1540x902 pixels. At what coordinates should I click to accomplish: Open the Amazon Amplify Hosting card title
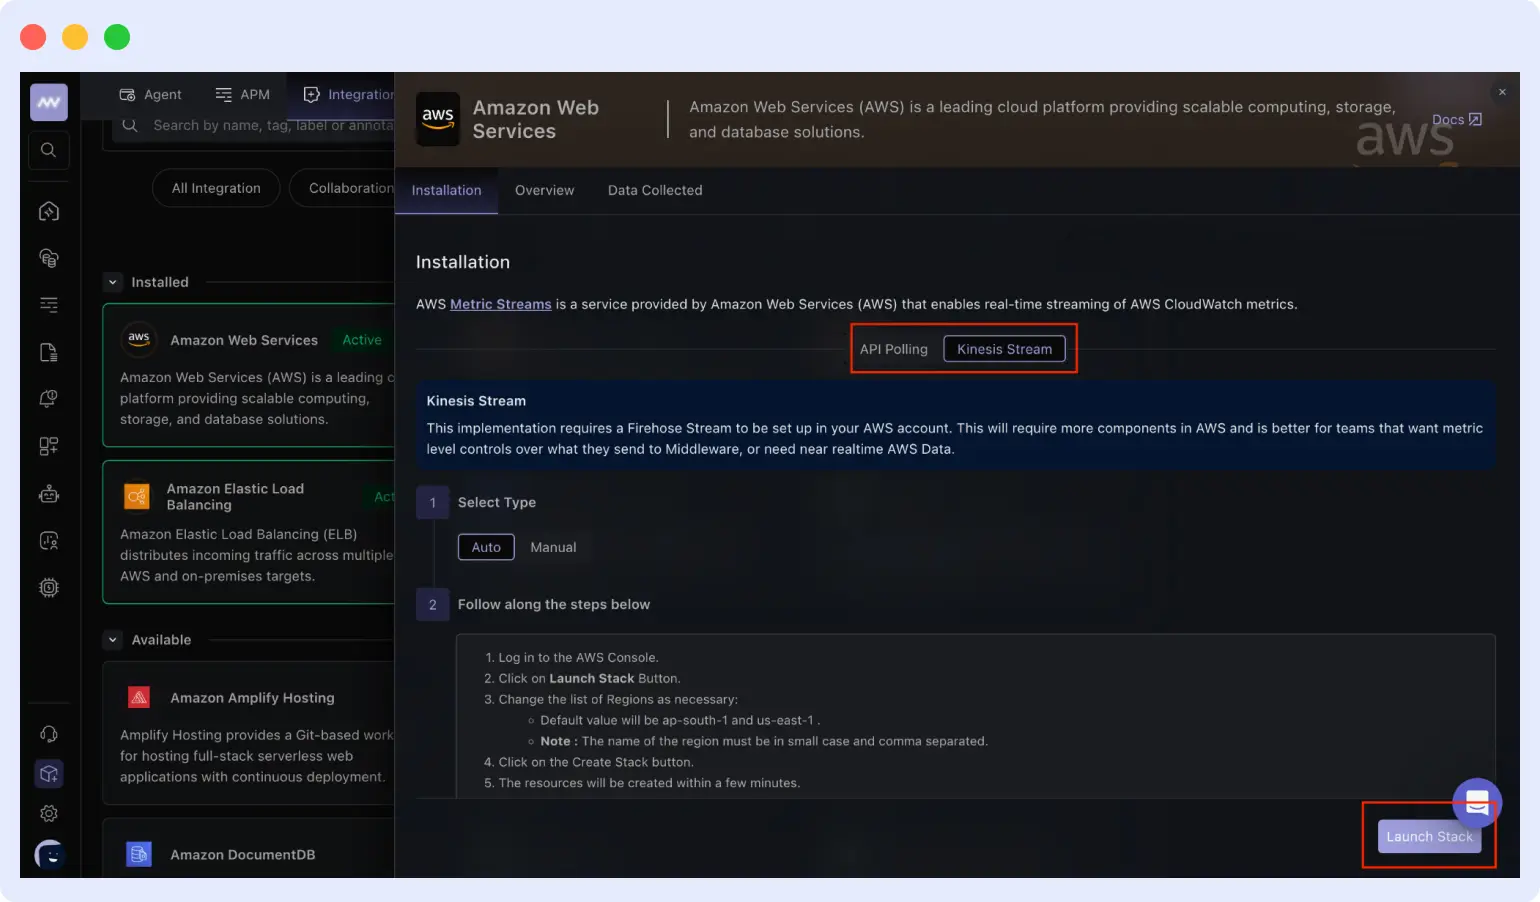pyautogui.click(x=252, y=698)
